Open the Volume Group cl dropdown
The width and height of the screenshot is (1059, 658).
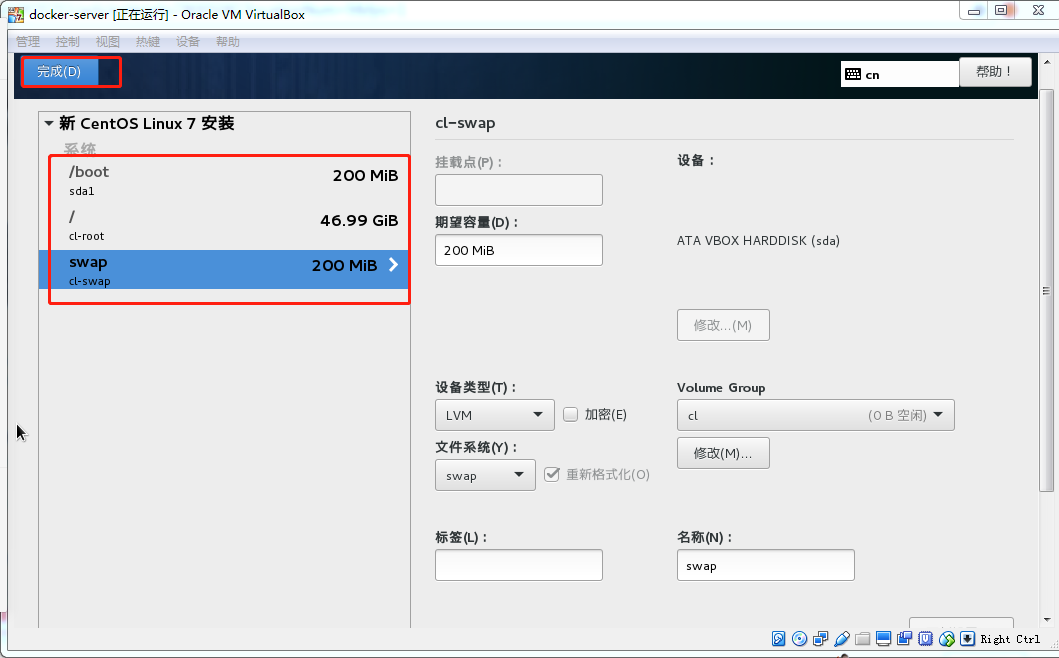pos(815,415)
